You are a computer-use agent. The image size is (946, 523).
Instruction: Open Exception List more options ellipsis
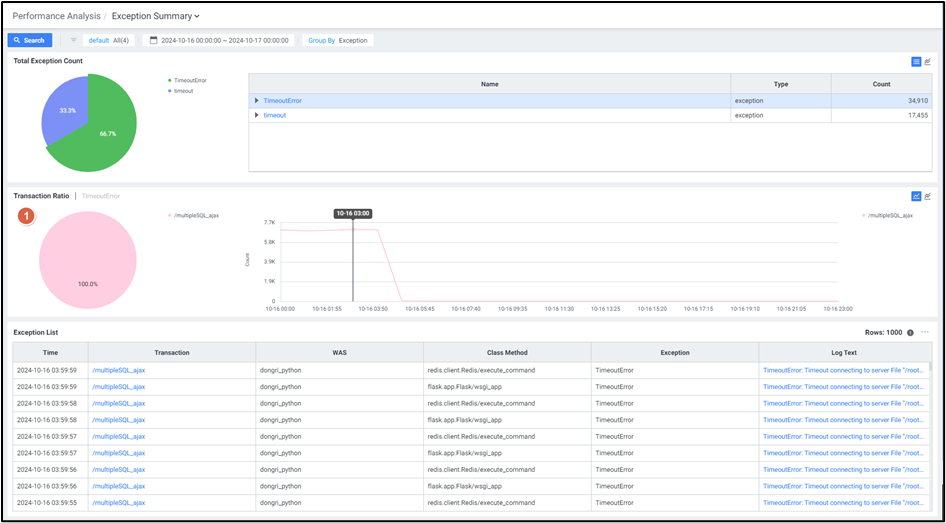coord(925,332)
